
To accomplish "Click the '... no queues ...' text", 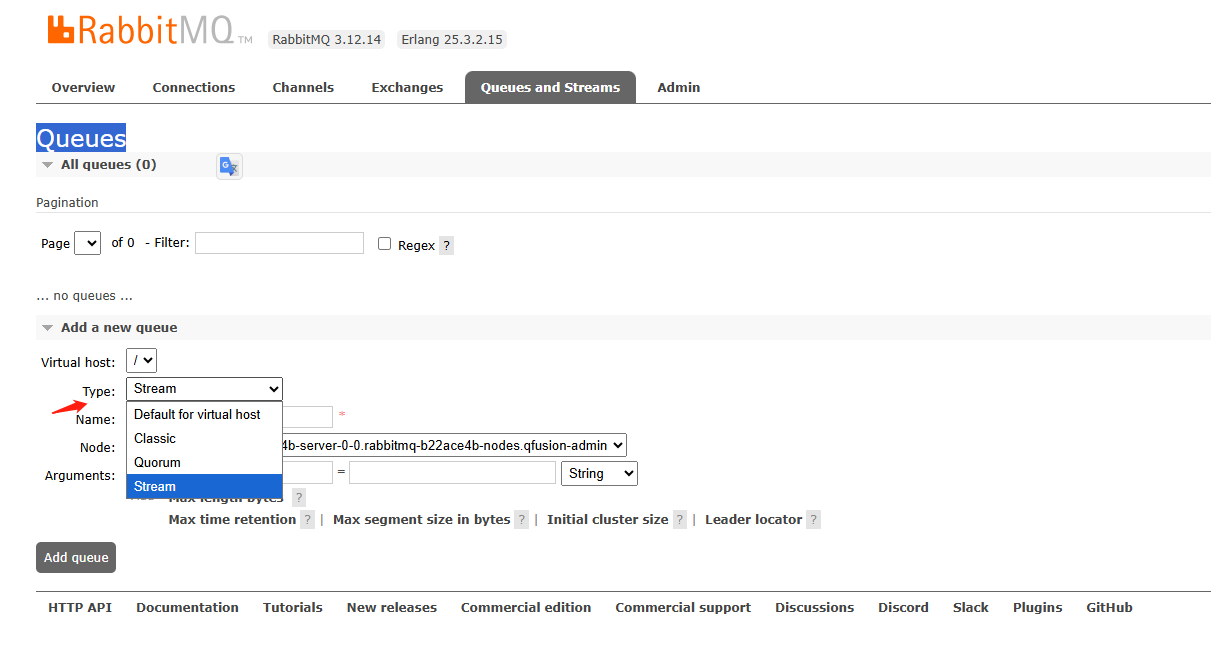I will coord(84,296).
